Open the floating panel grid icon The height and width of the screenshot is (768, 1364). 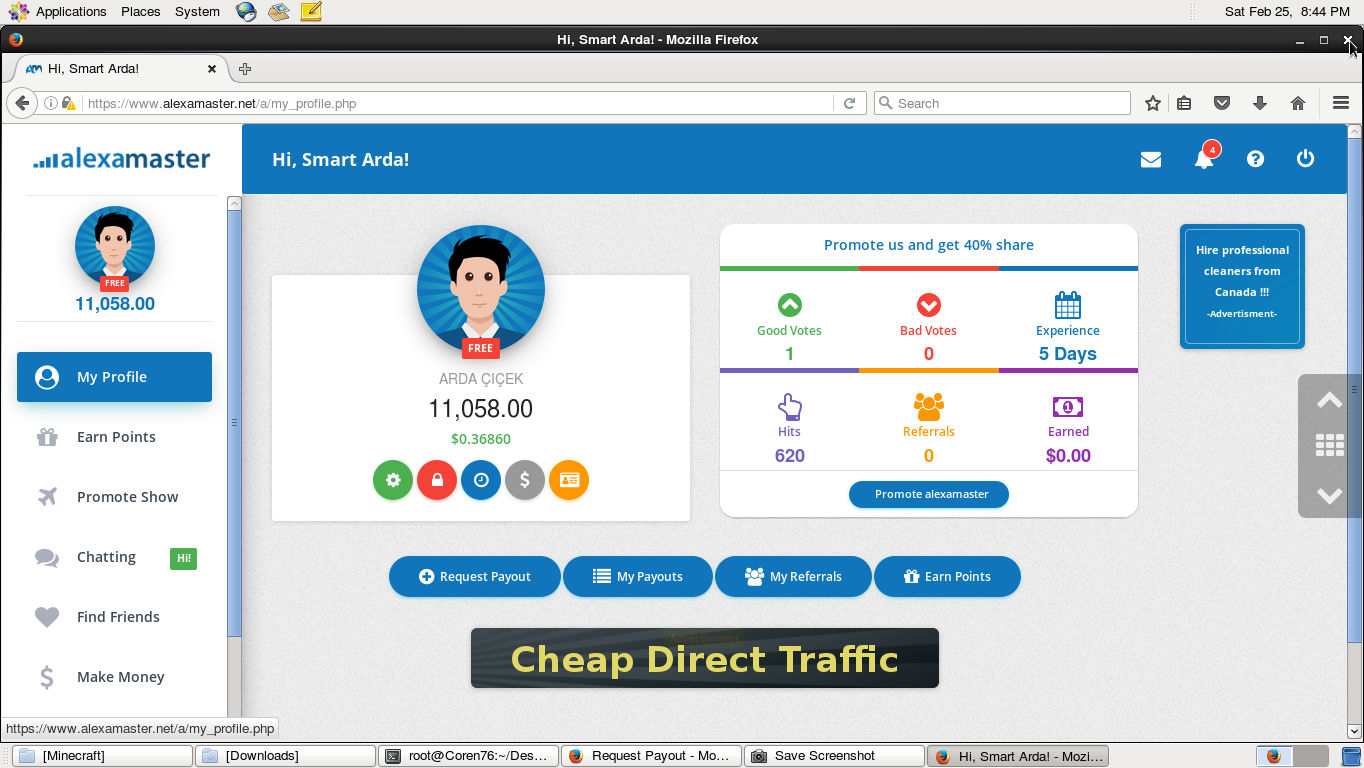click(x=1329, y=446)
